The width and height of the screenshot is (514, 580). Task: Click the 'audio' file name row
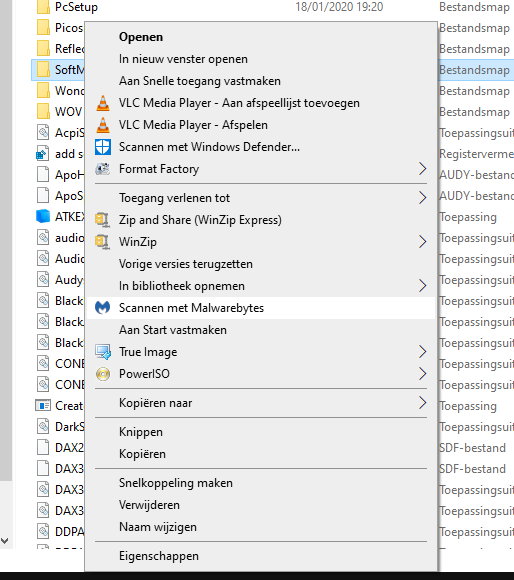pyautogui.click(x=70, y=238)
